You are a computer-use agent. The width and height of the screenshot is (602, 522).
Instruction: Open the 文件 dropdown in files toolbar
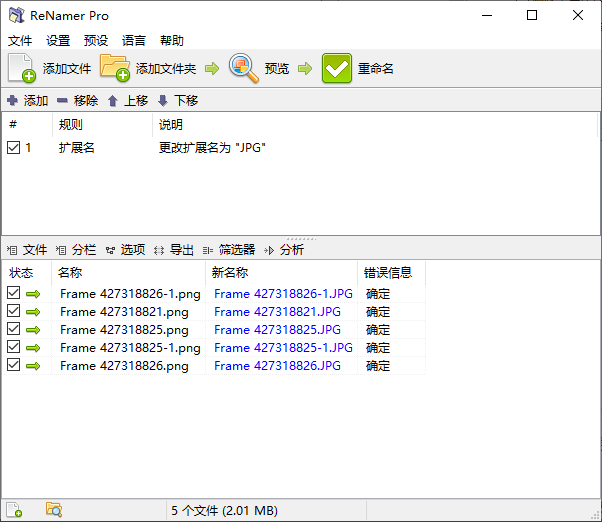pos(28,250)
